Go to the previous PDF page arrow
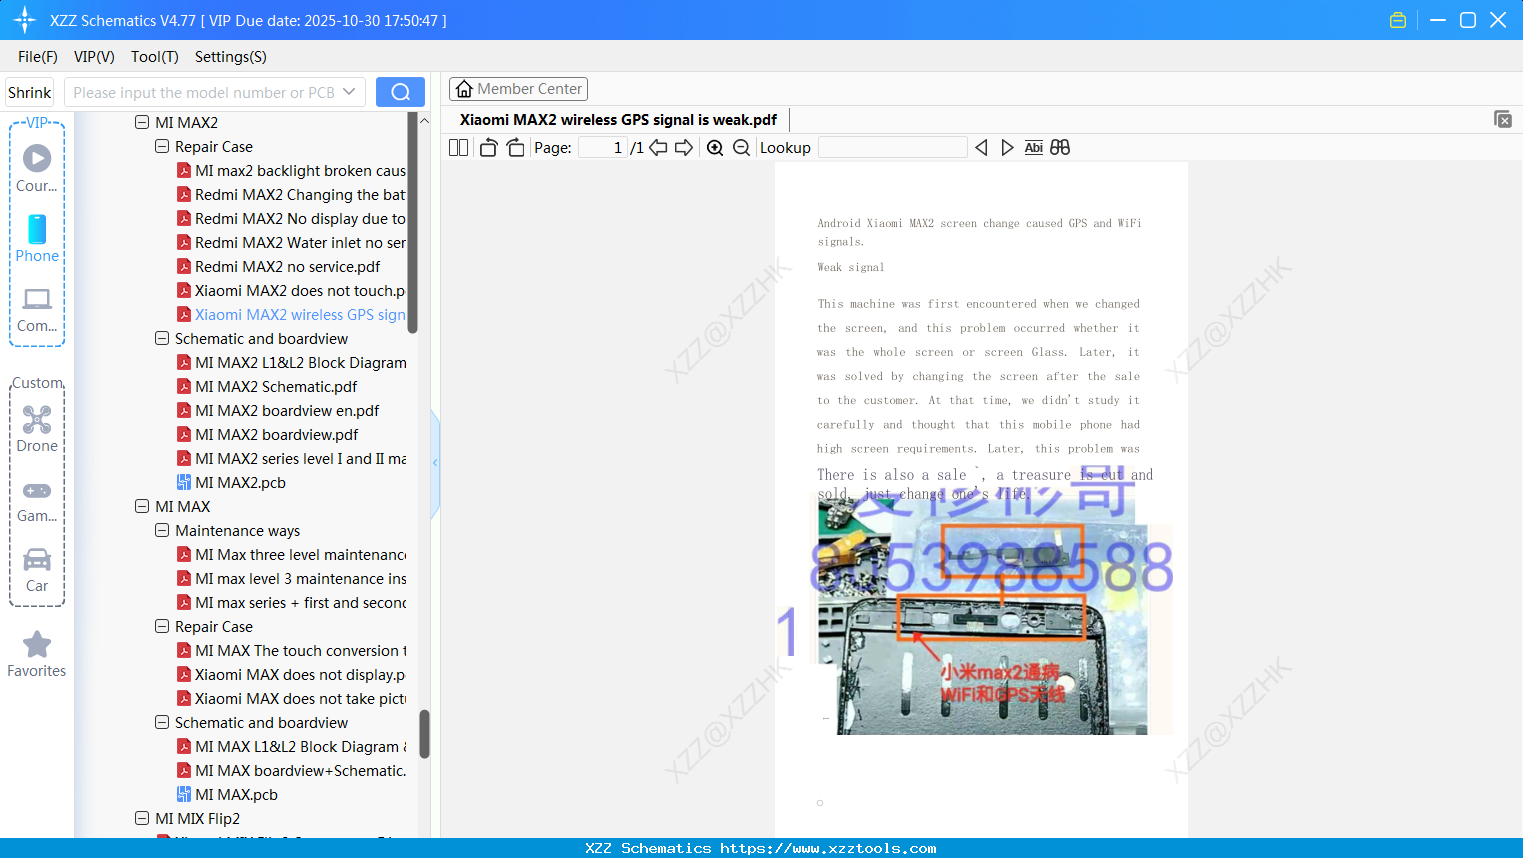 click(658, 148)
